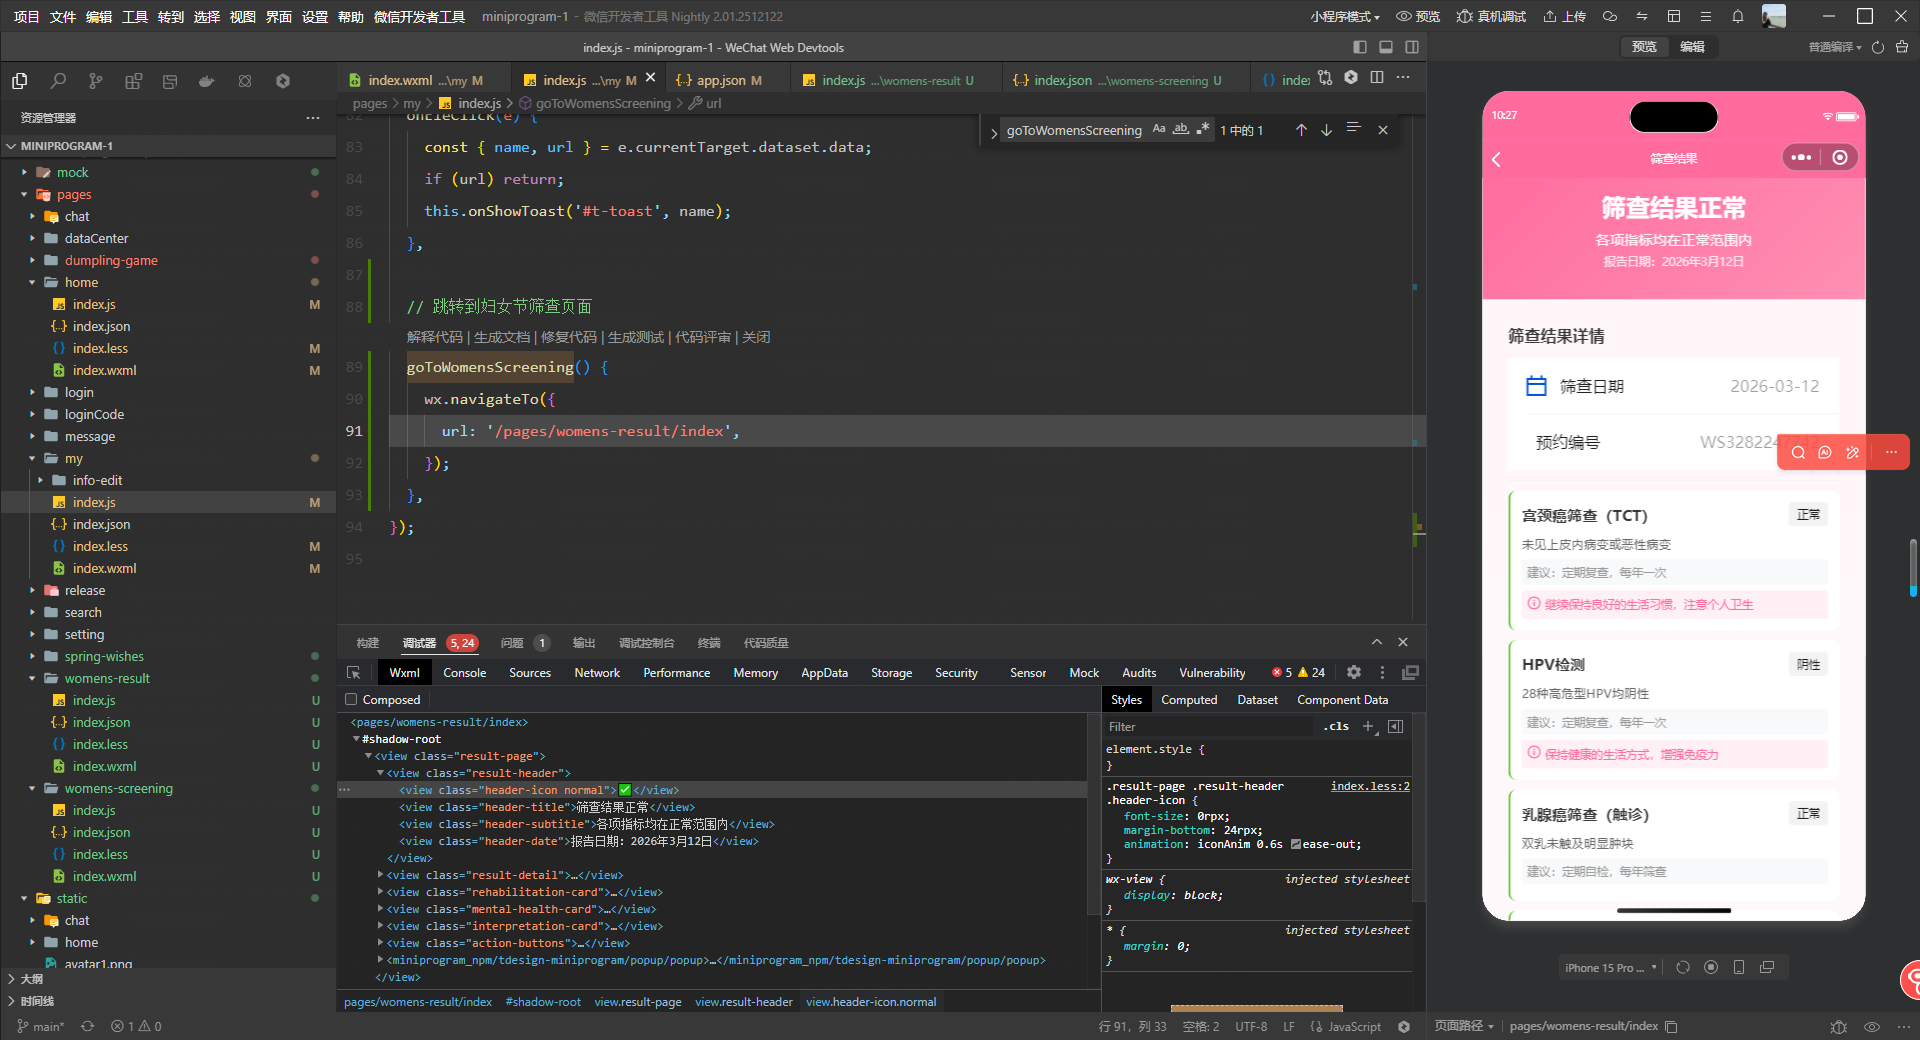Open devtools settings gear icon

pos(1353,673)
